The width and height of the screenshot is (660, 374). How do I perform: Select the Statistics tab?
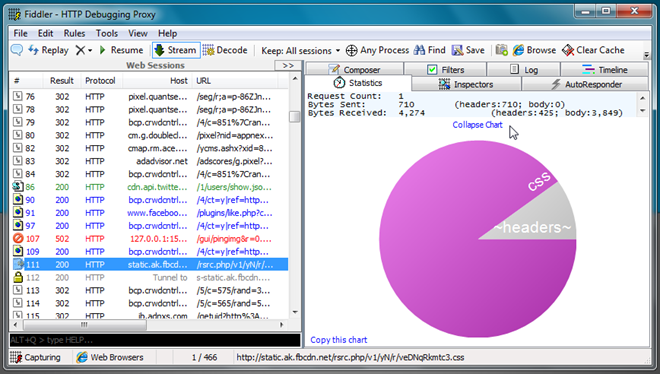pyautogui.click(x=358, y=83)
